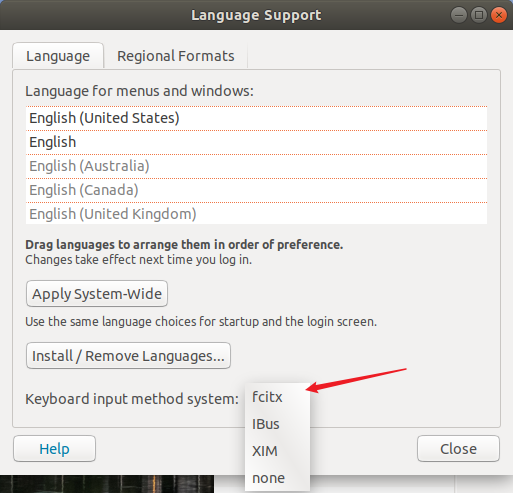The width and height of the screenshot is (513, 493).
Task: Select English (United Kingdom) in the list
Action: coord(256,214)
